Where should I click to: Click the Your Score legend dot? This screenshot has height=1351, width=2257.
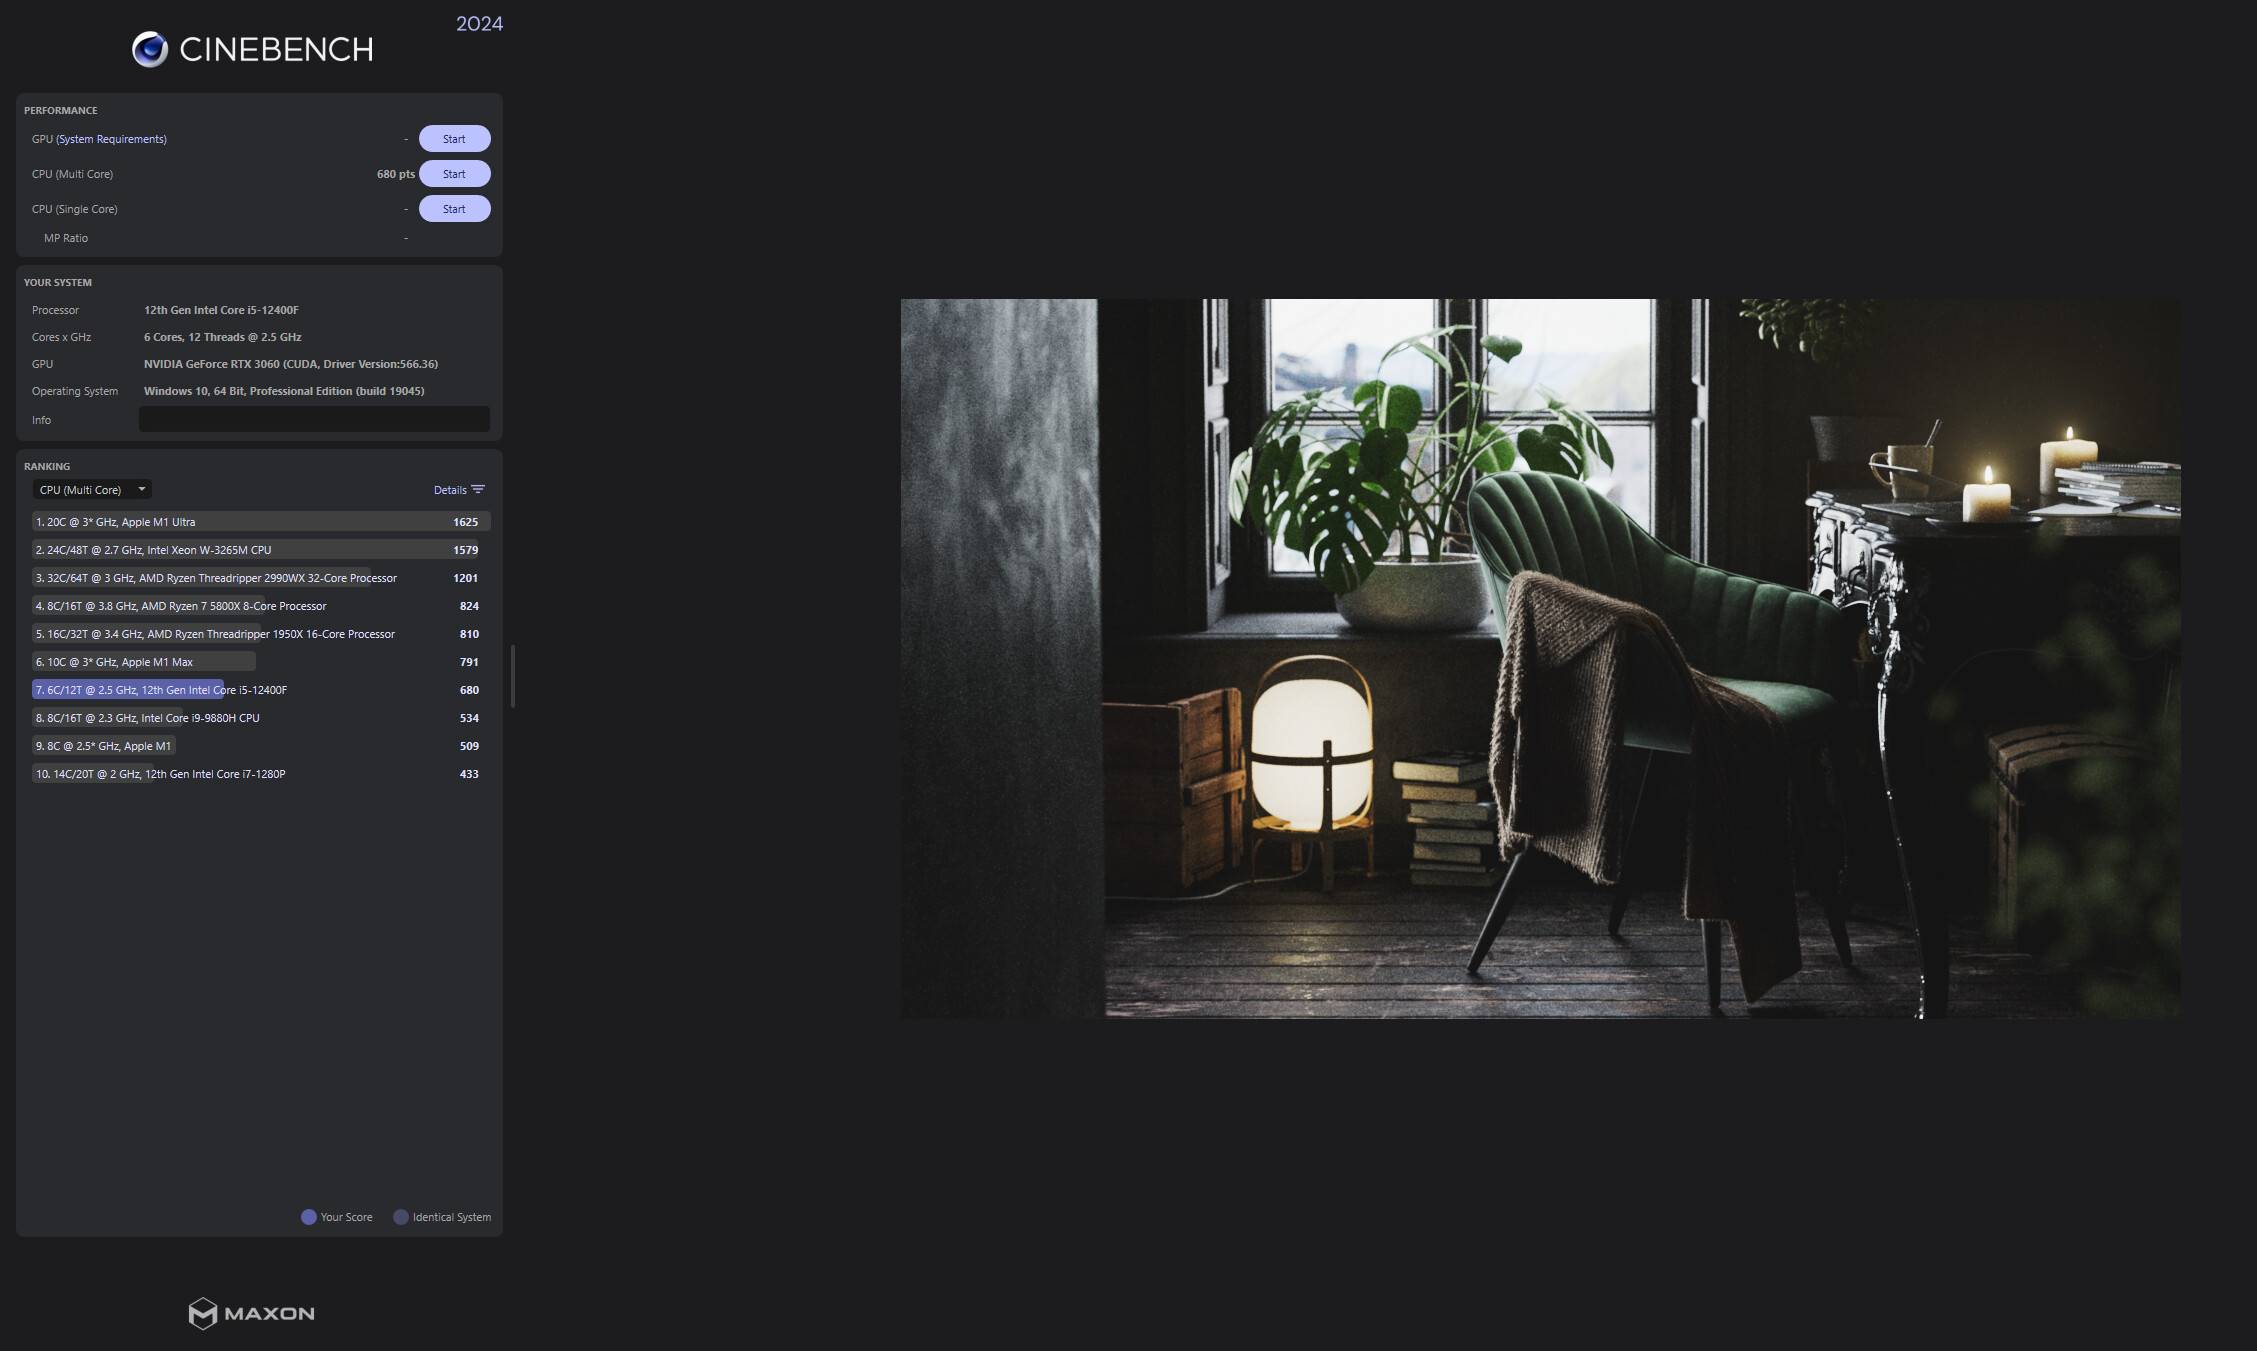pos(309,1217)
